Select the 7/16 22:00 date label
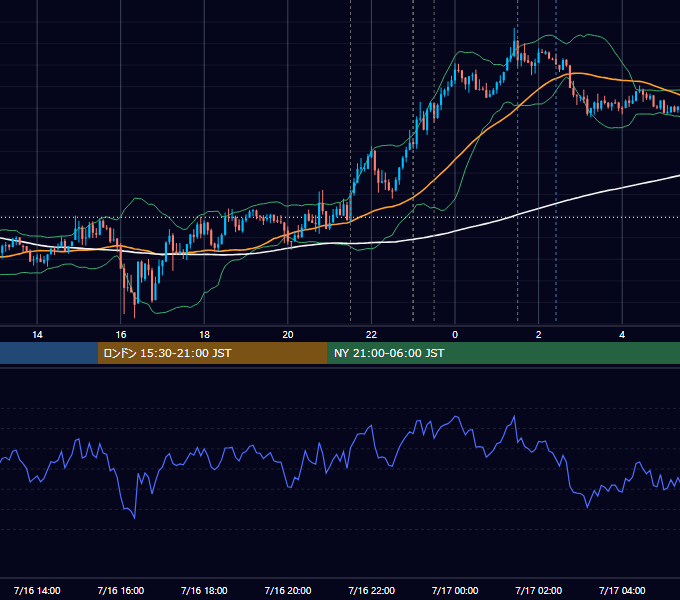 [x=371, y=590]
